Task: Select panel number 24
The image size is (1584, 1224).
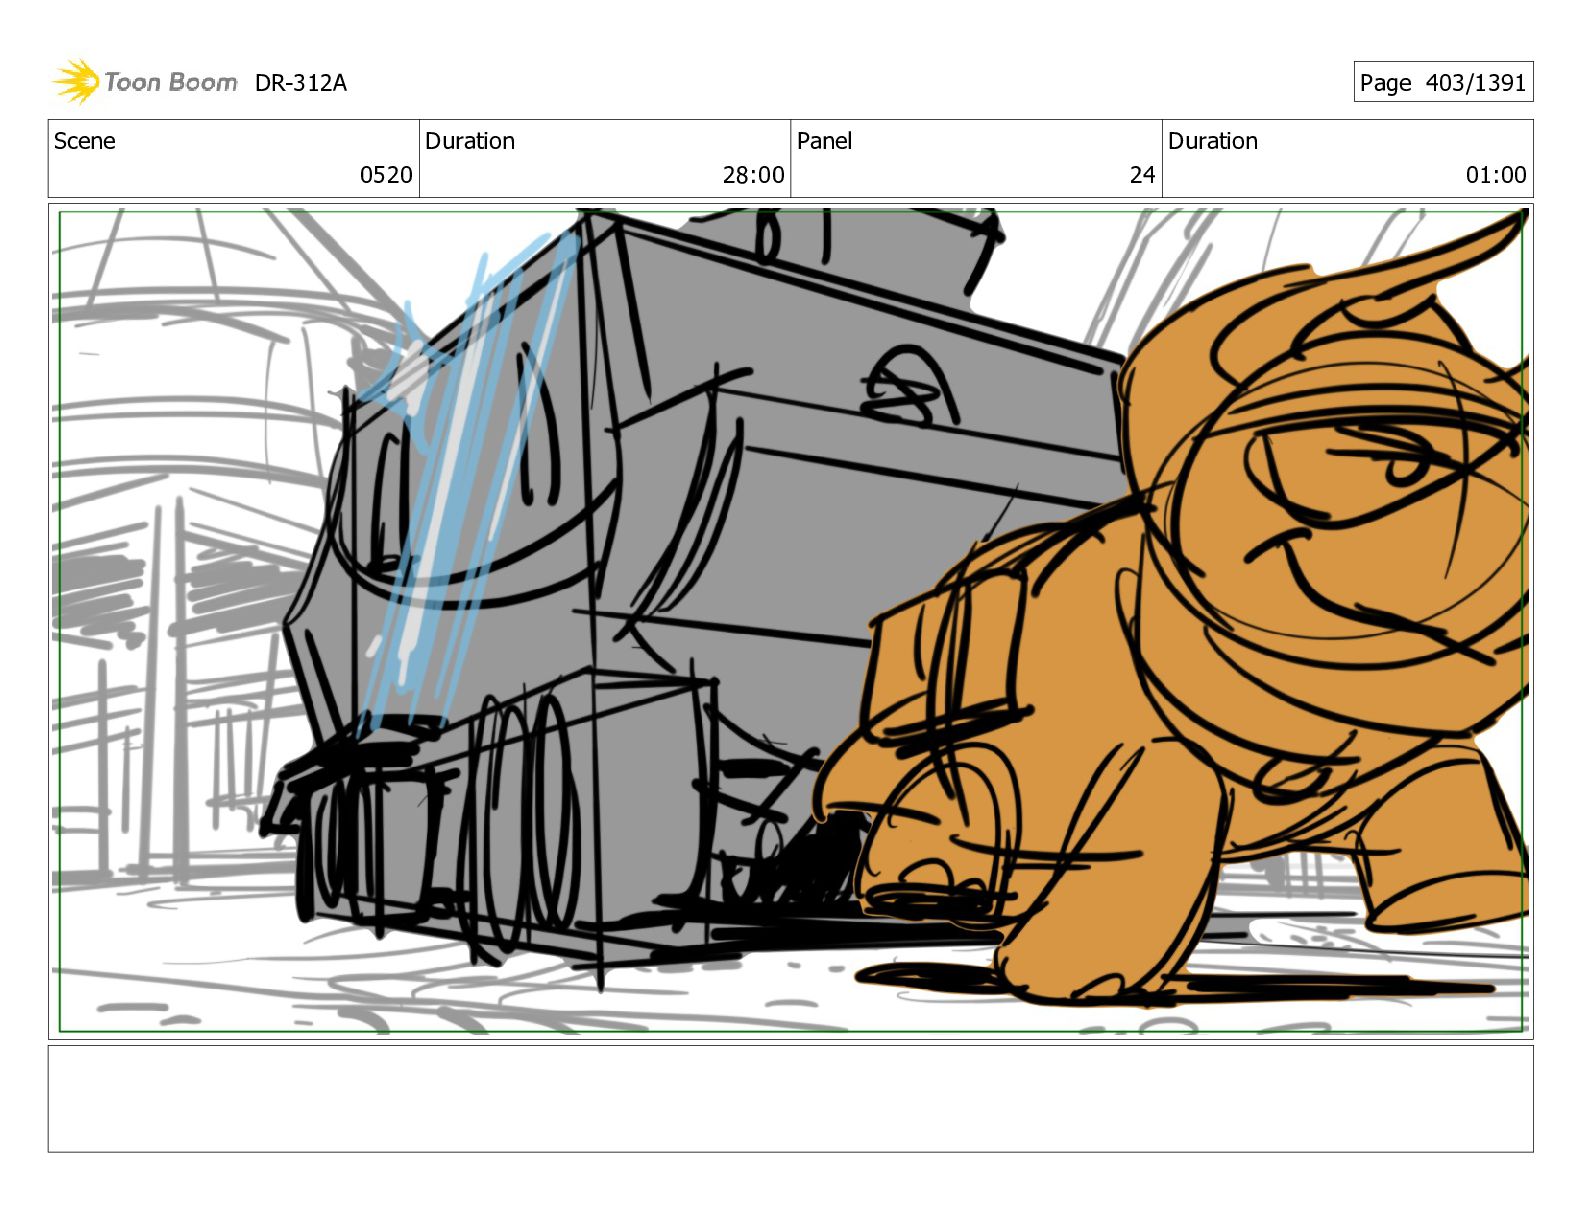Action: coord(1142,175)
